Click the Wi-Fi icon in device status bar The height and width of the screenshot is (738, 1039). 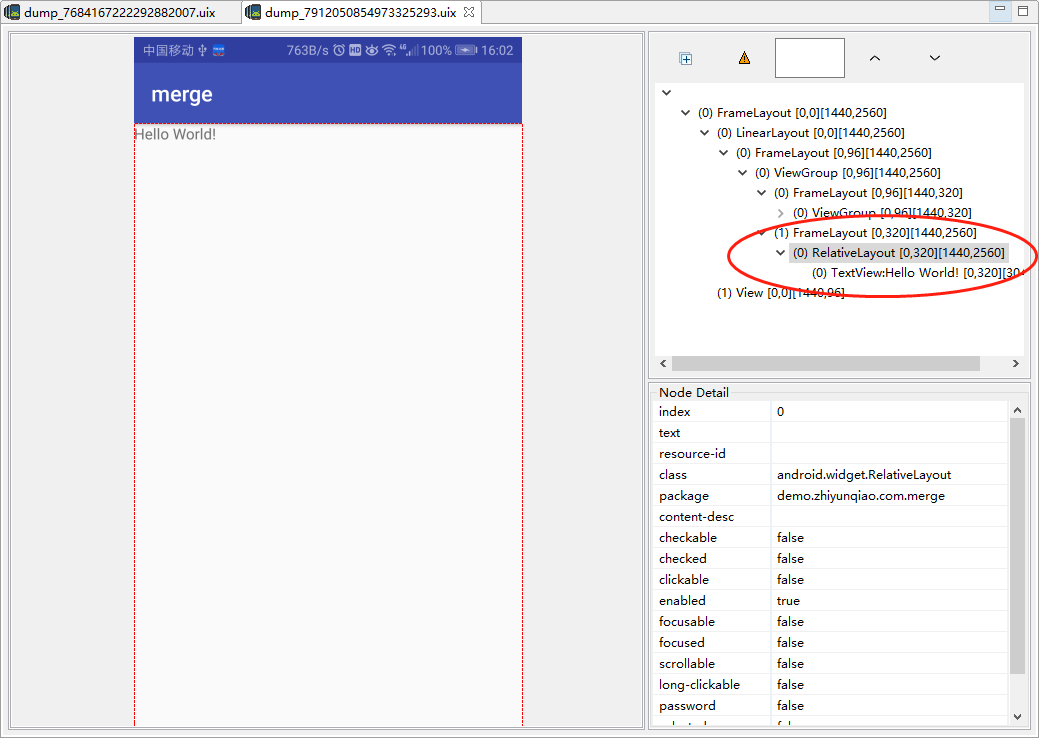click(x=390, y=50)
